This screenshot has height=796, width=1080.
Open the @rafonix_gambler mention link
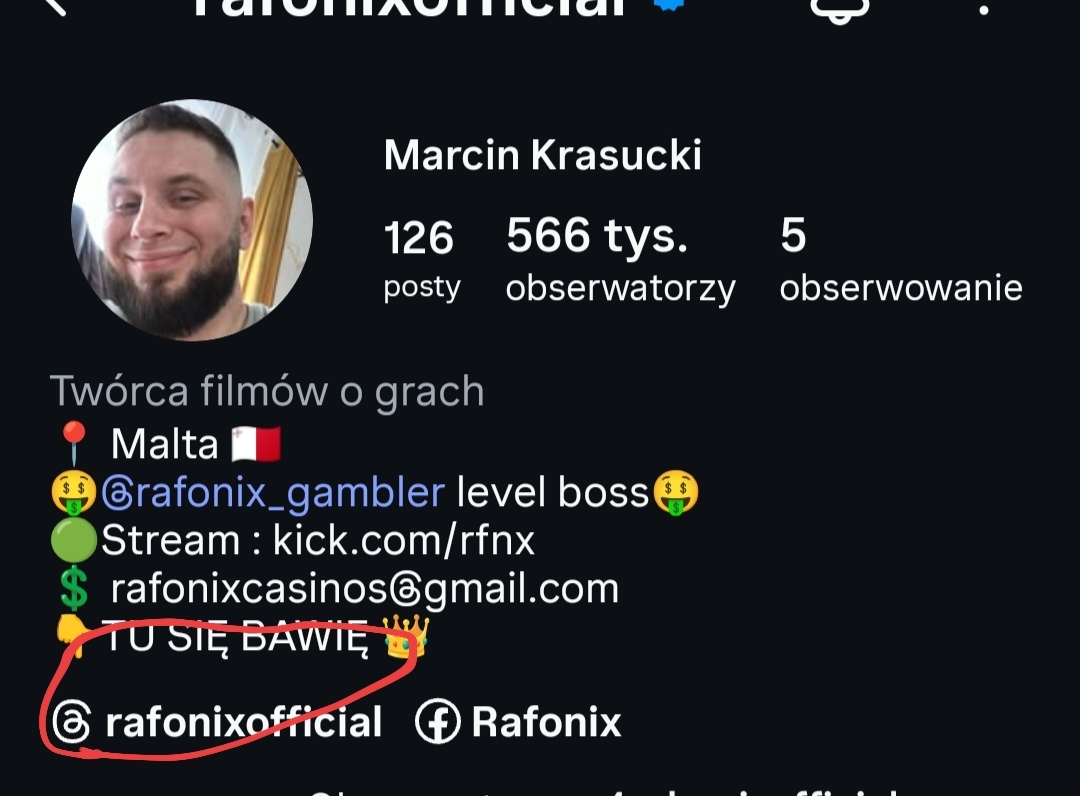273,492
